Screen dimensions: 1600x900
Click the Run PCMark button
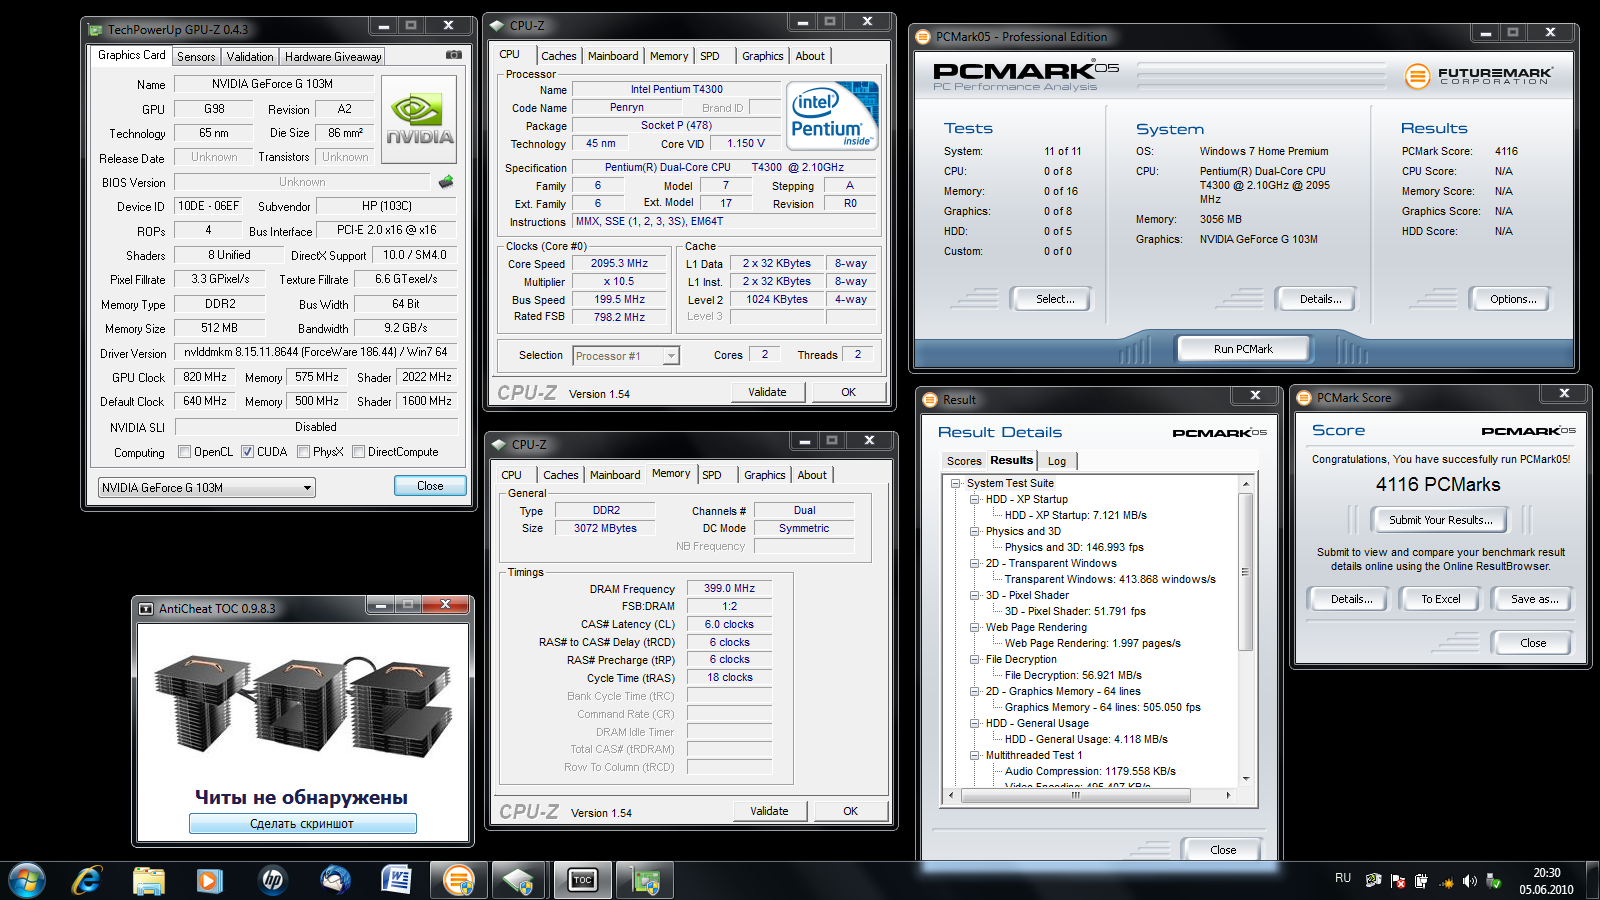coord(1243,349)
